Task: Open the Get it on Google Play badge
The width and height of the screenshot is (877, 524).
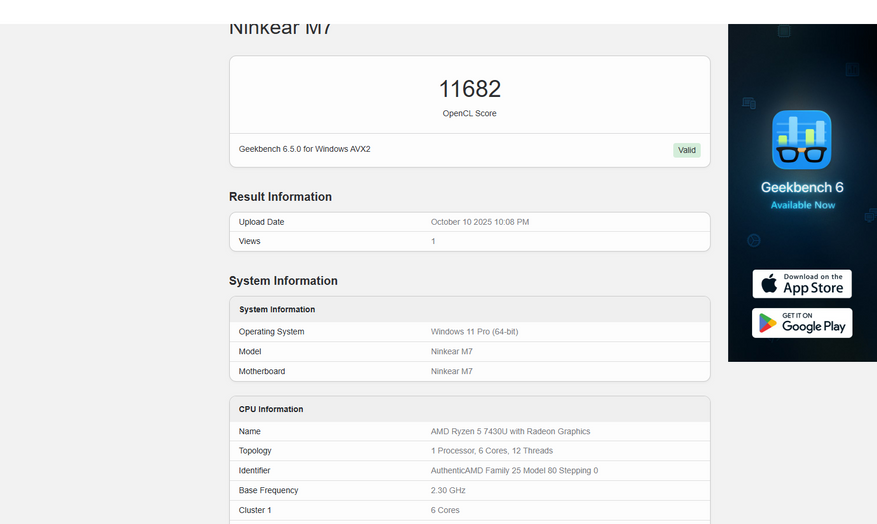Action: [x=802, y=323]
